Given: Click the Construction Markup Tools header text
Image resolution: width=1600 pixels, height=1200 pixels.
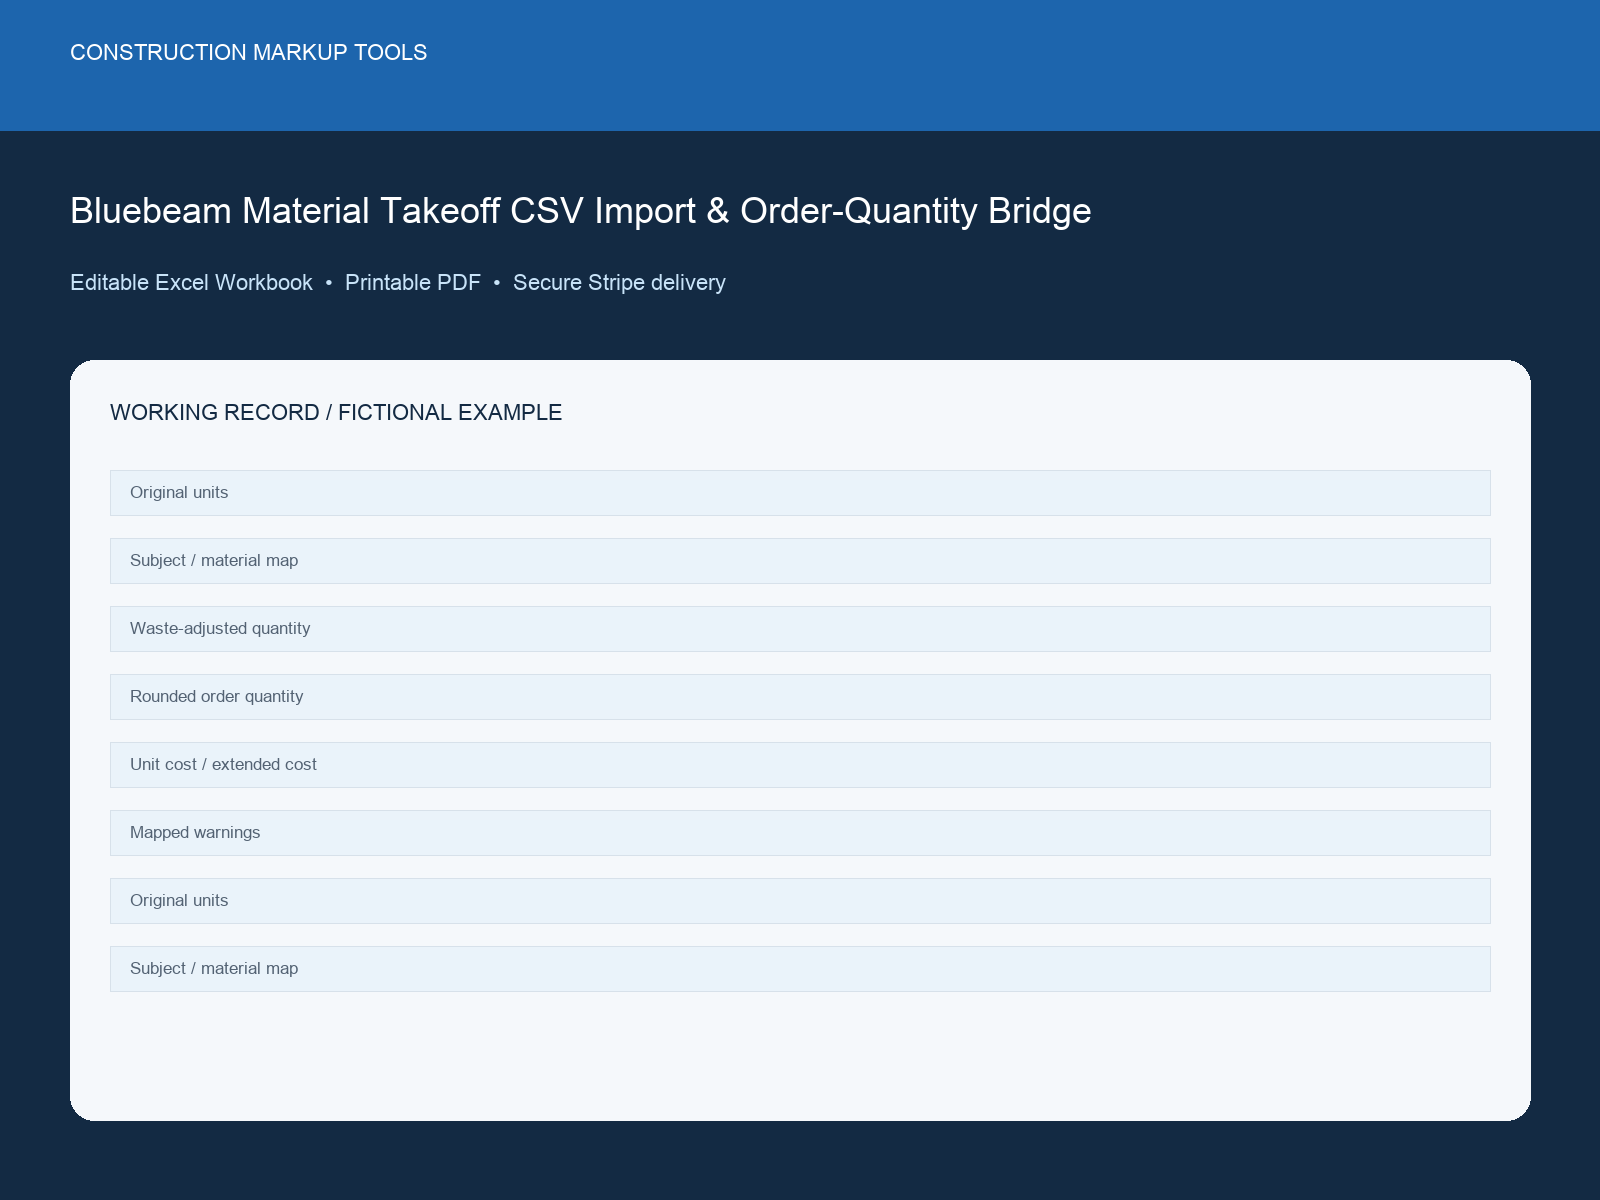Looking at the screenshot, I should point(248,52).
